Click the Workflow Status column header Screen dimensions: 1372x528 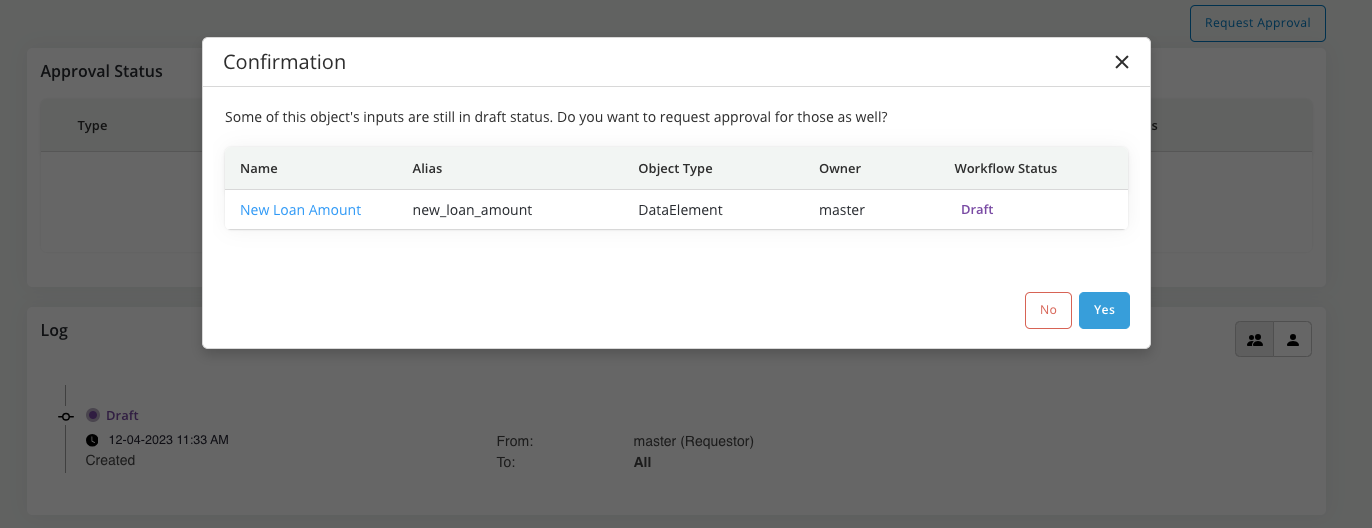coord(1005,168)
